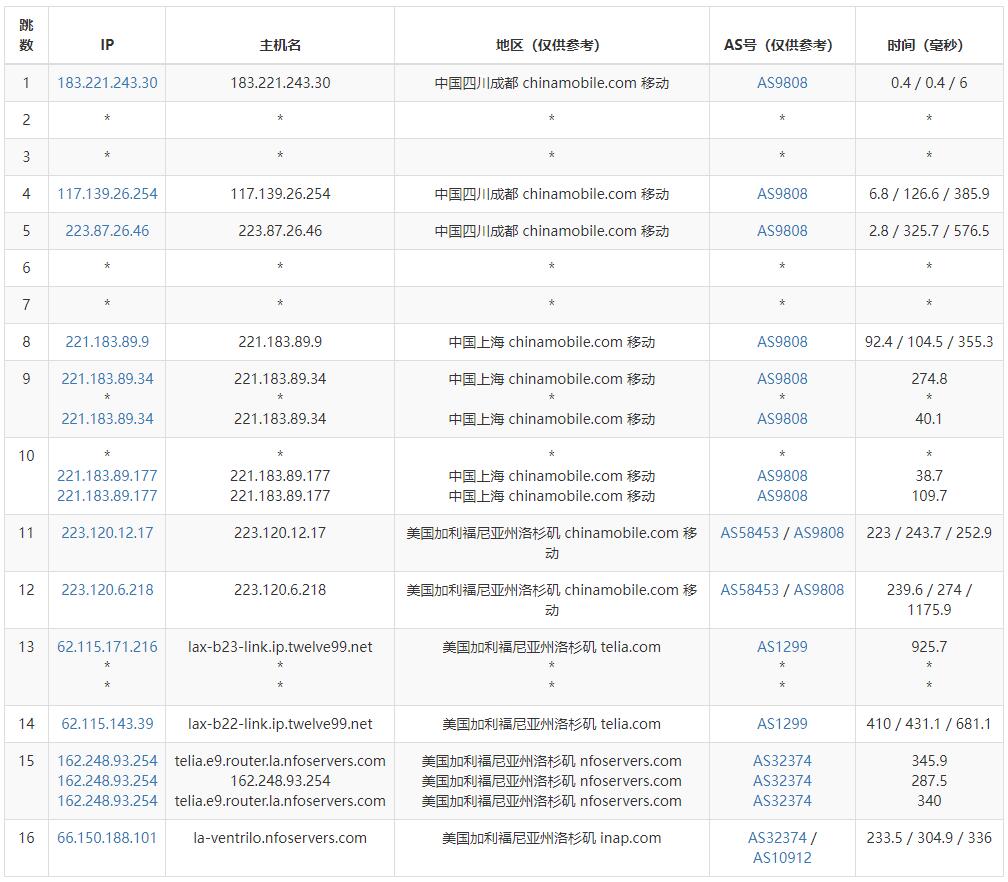Open IP link 221.183.89.9
The image size is (1008, 882).
tap(107, 342)
